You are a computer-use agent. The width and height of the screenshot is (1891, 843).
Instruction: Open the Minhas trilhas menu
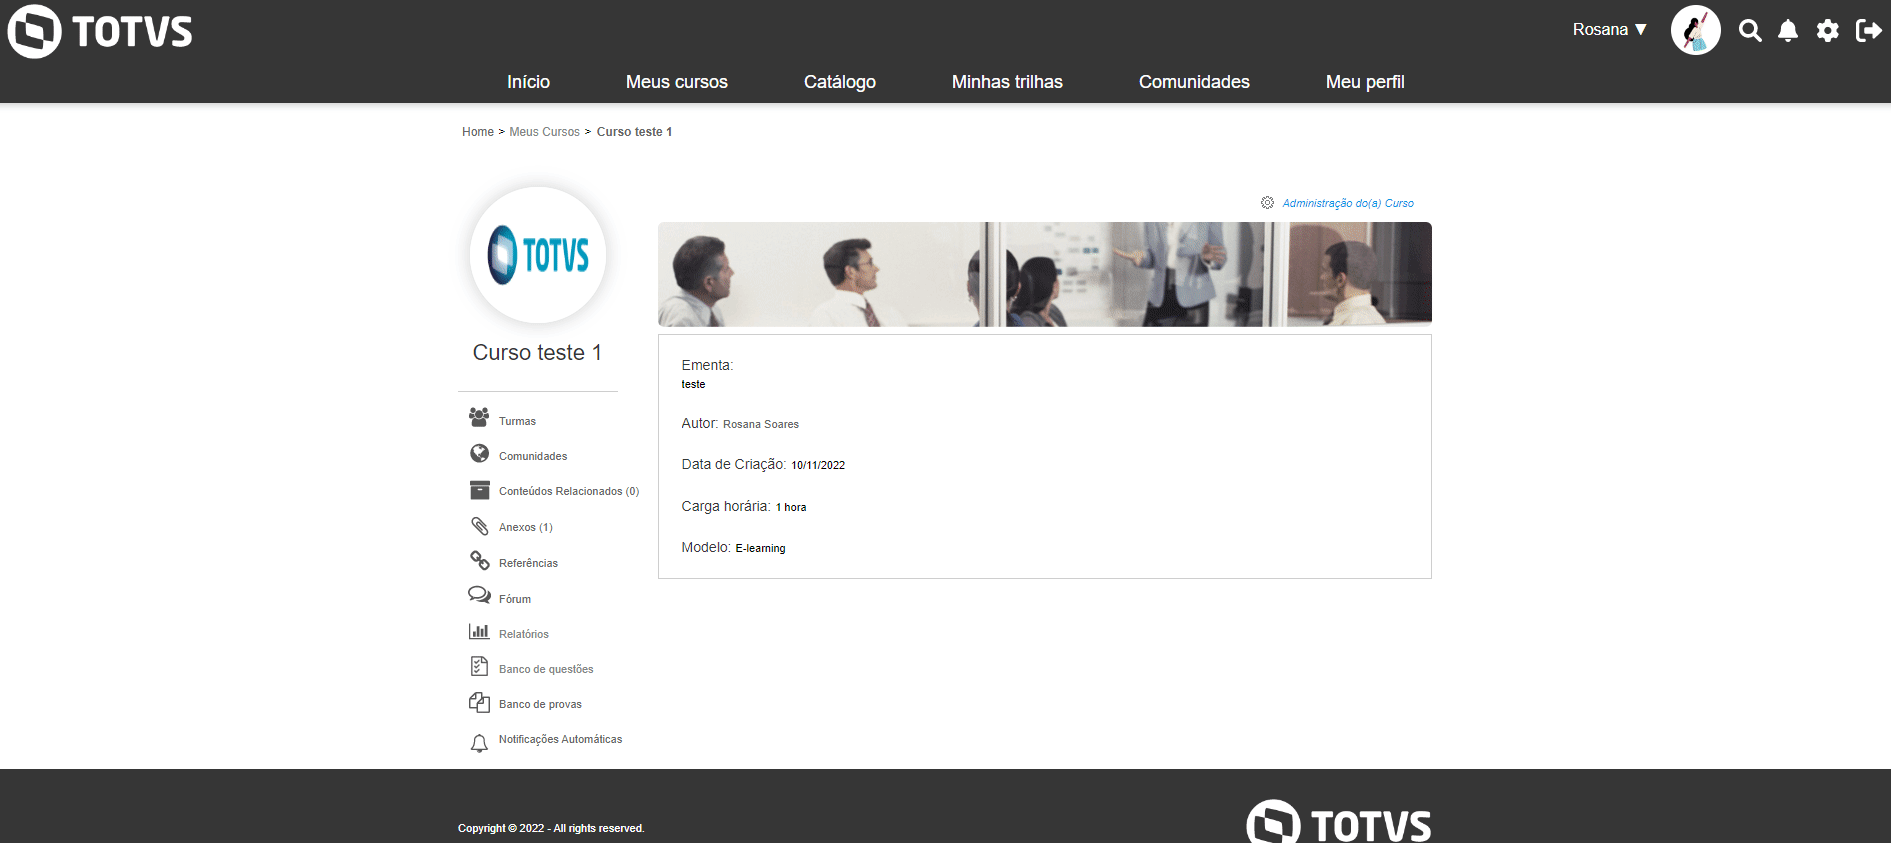pos(1007,82)
